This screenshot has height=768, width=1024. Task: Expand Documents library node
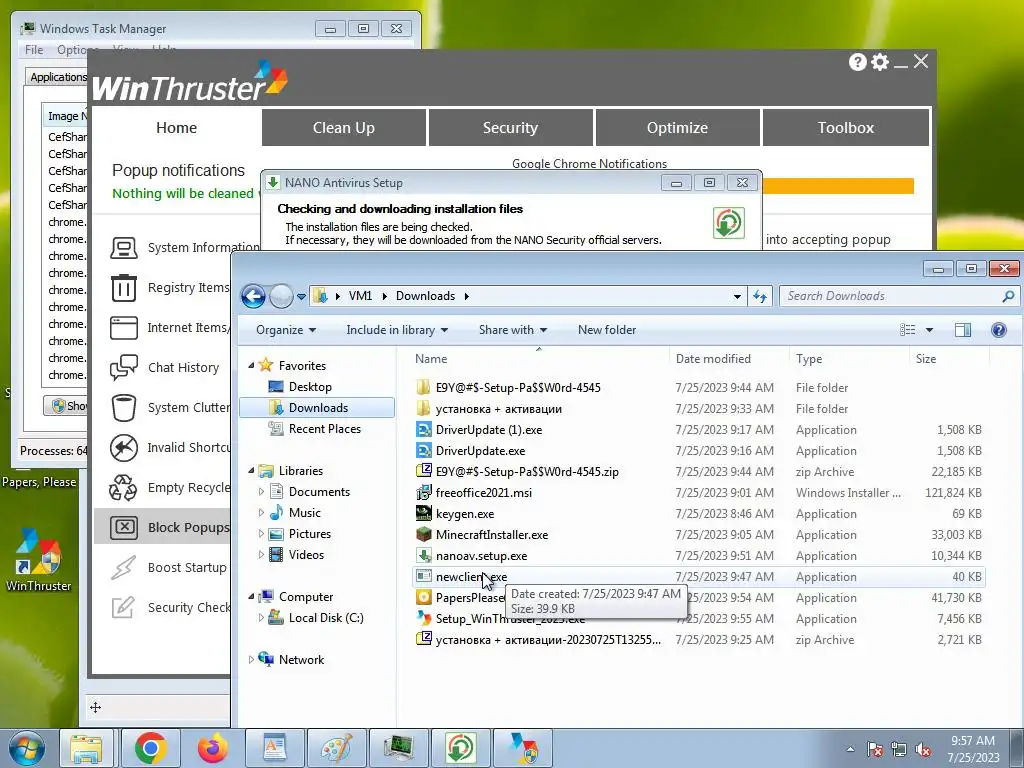coord(261,492)
